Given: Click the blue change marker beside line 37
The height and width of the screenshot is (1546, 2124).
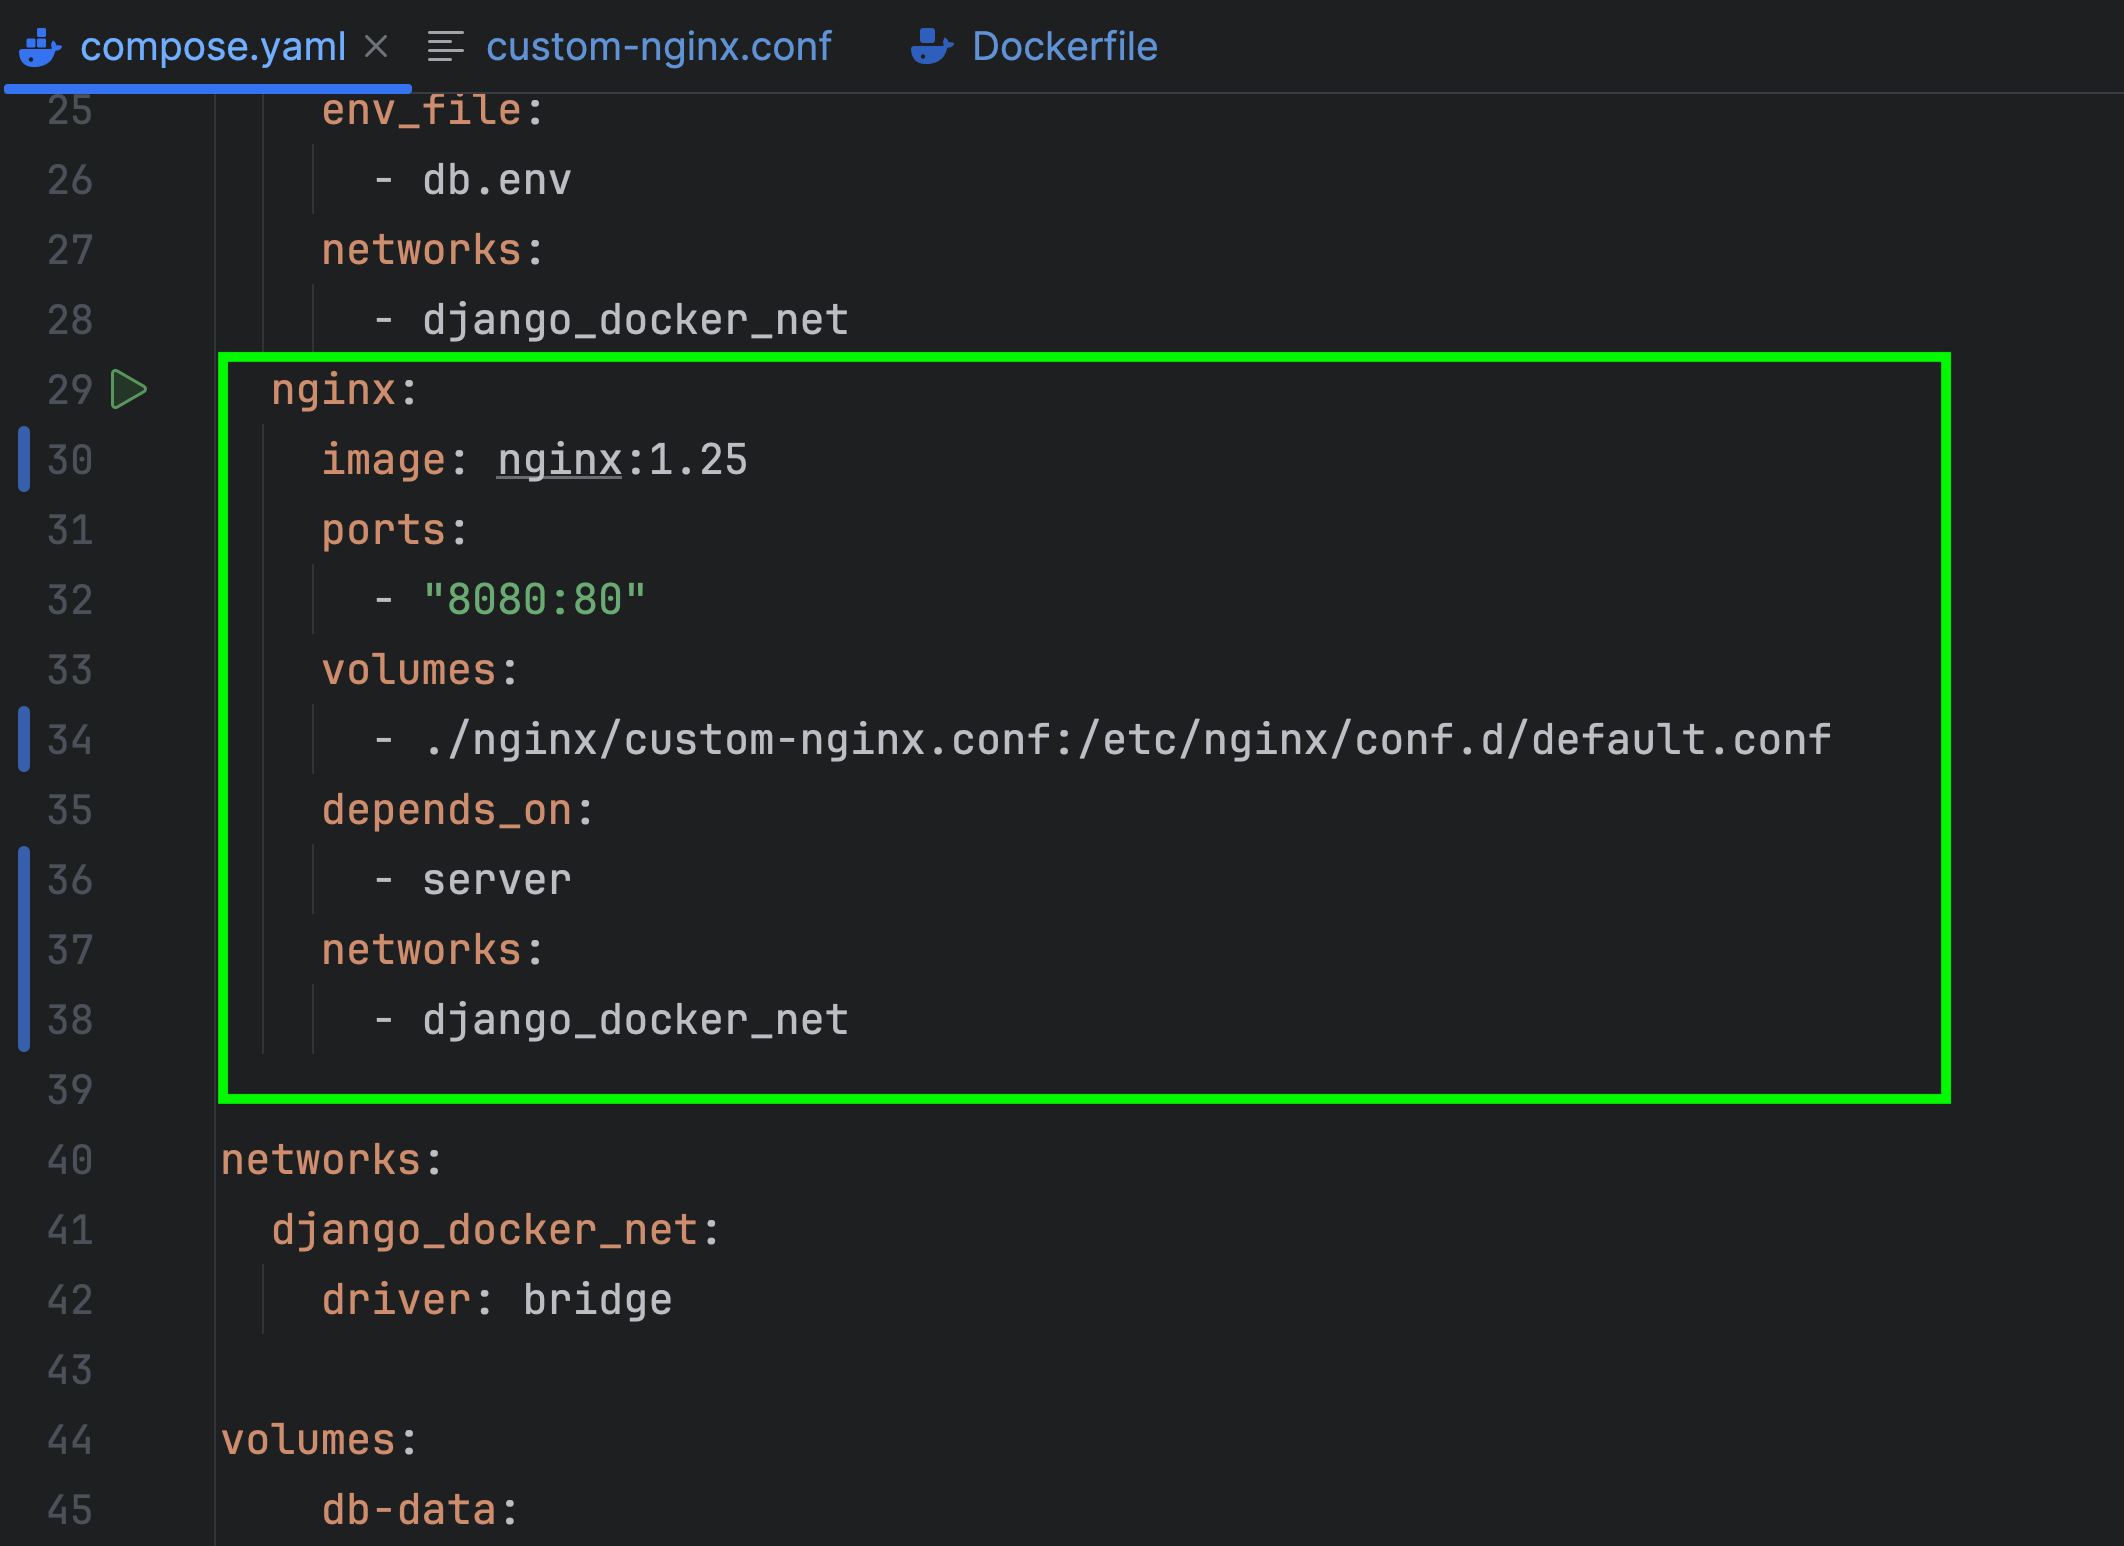Looking at the screenshot, I should [24, 949].
